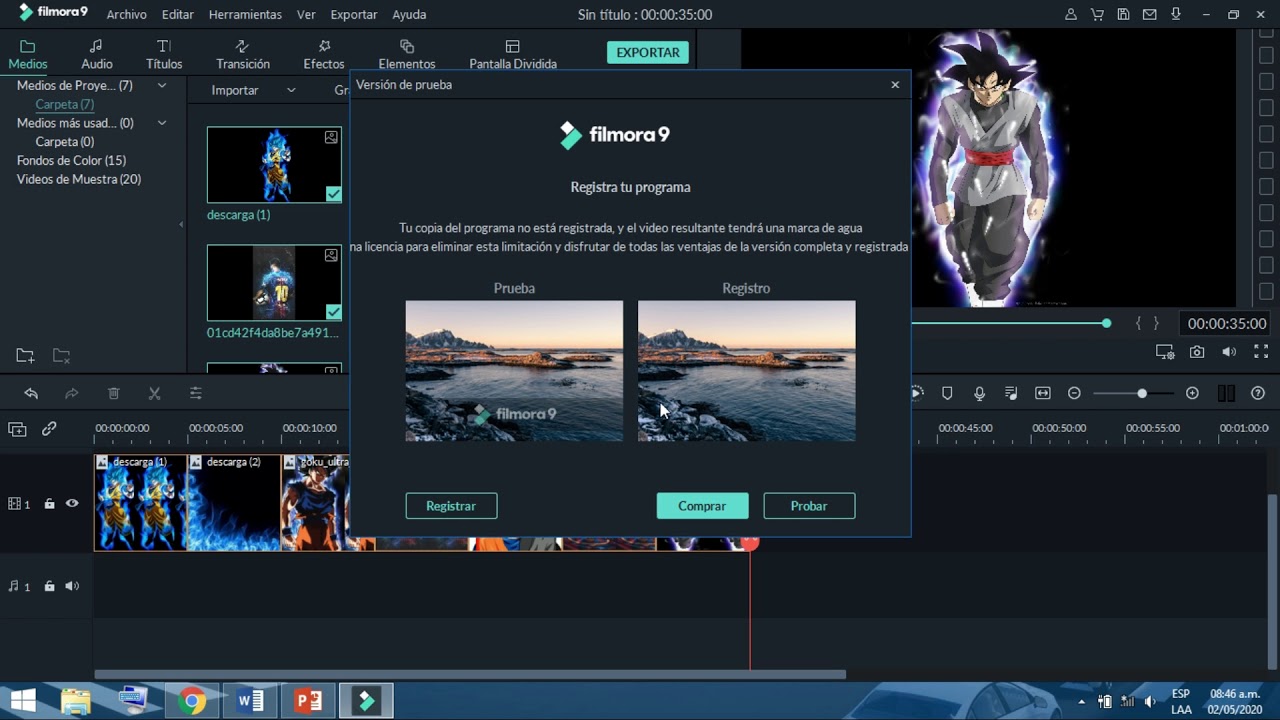1280x720 pixels.
Task: Open the Archivo menu
Action: (126, 15)
